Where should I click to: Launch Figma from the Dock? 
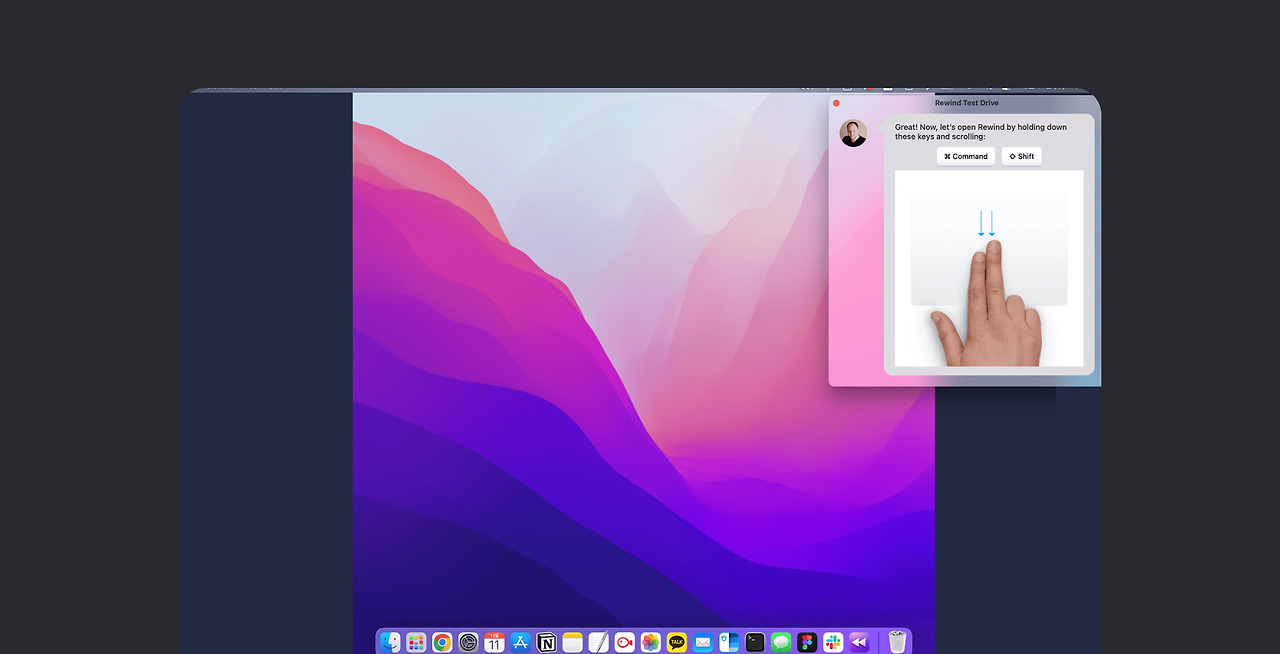[x=807, y=642]
